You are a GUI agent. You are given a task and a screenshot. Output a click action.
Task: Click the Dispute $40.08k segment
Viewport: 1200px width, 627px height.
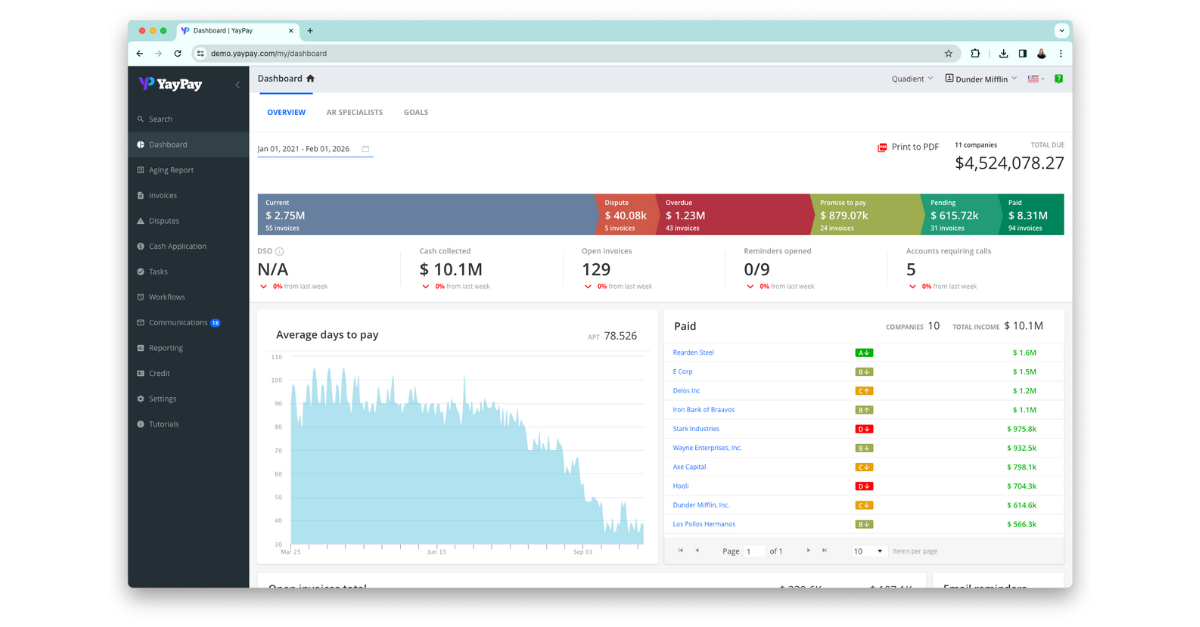[x=626, y=215]
